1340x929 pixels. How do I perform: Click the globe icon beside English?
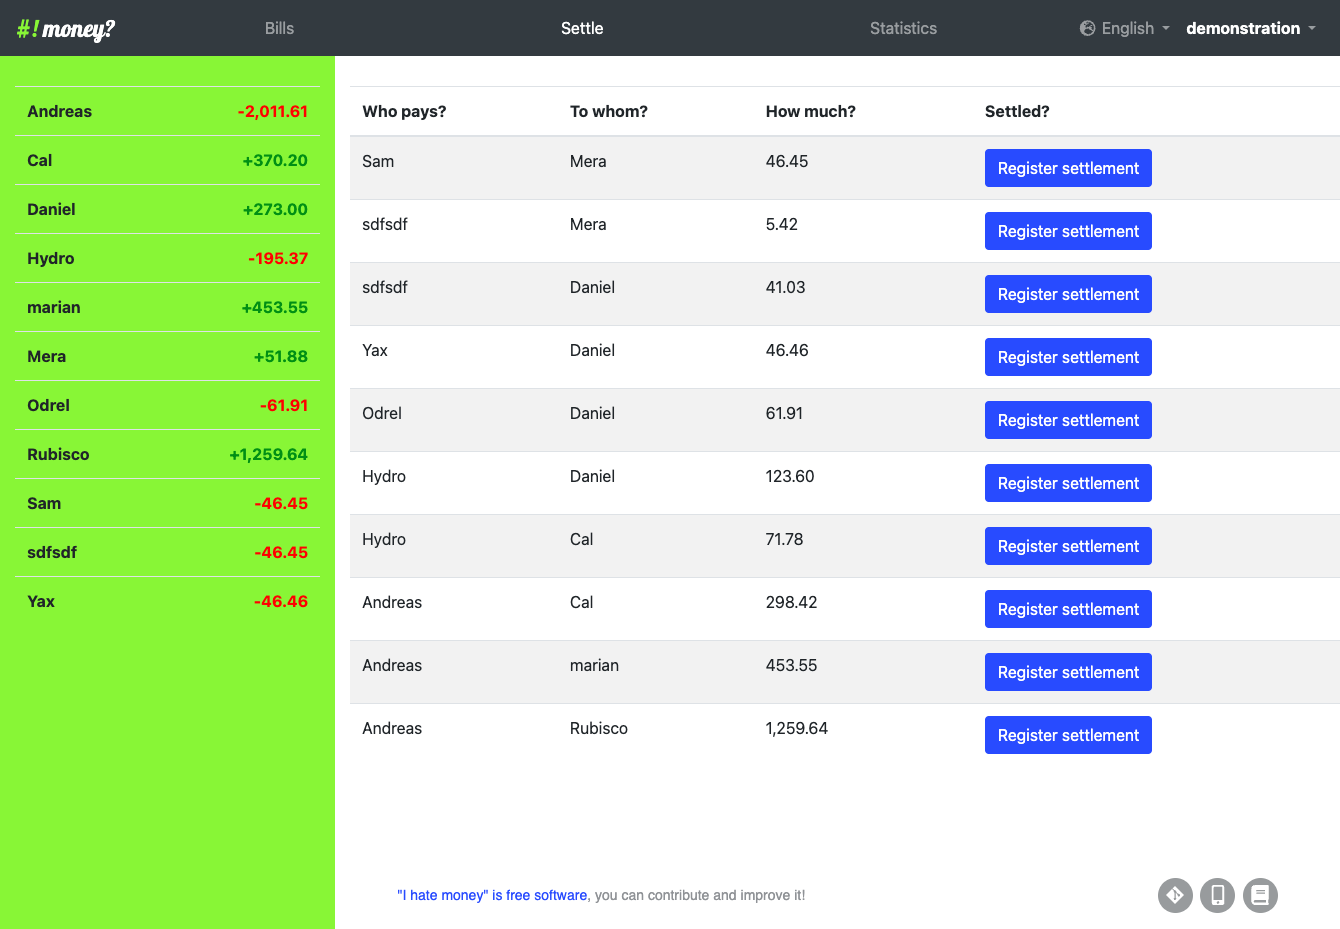1088,28
